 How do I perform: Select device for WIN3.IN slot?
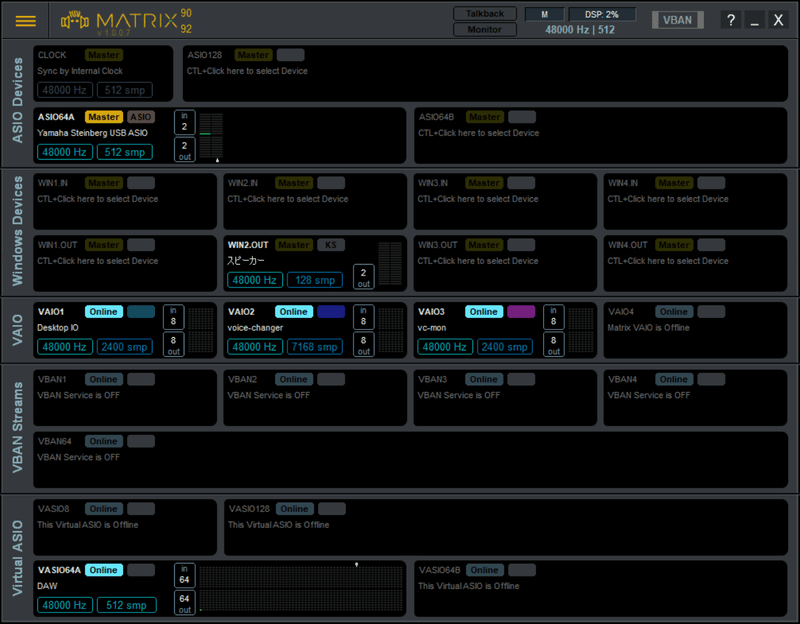click(478, 199)
